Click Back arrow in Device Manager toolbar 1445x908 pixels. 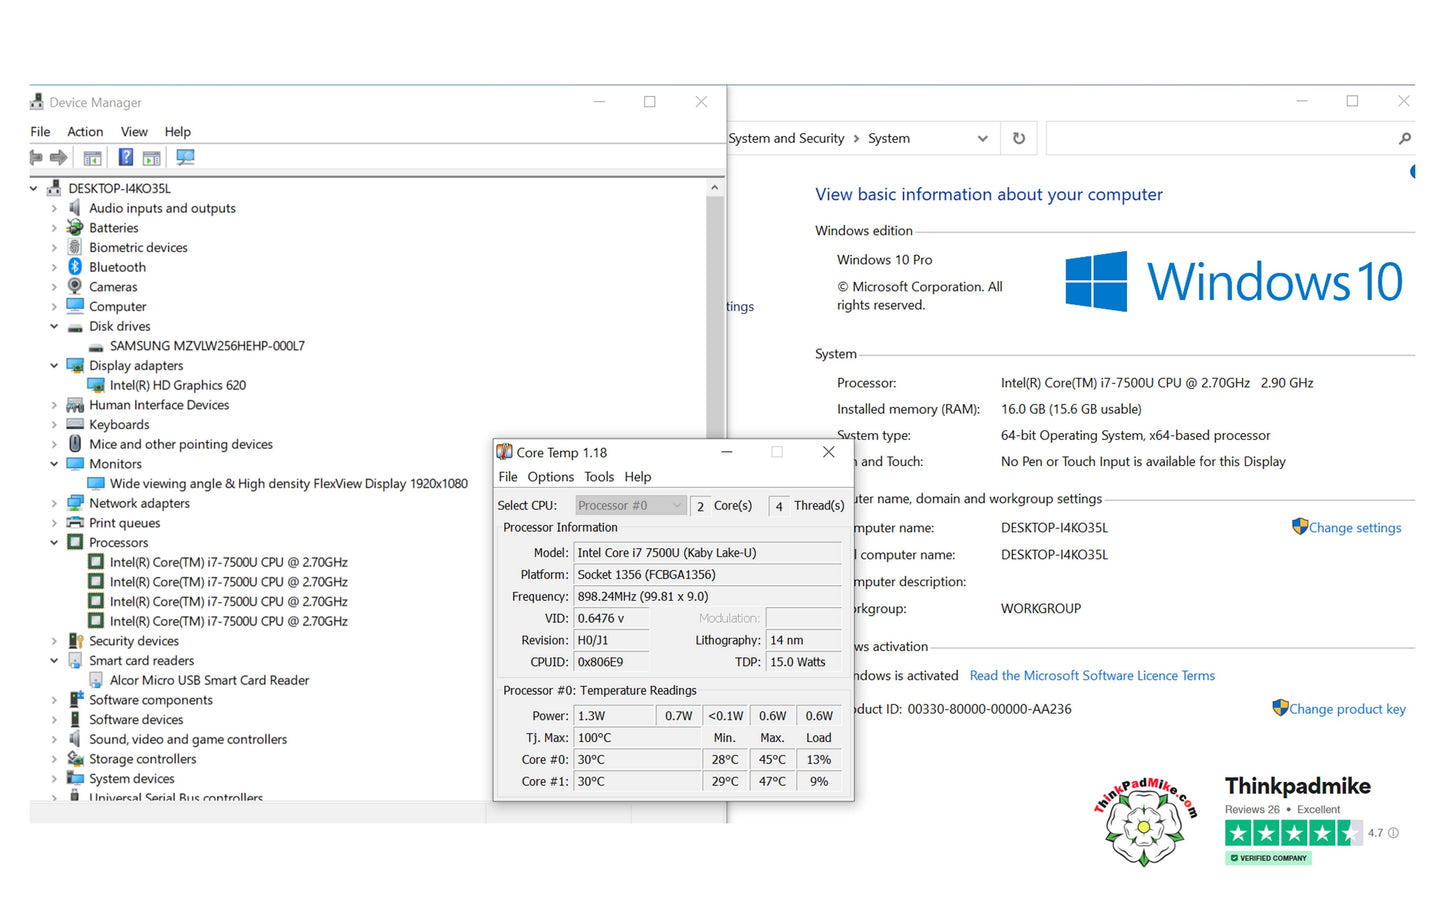coord(36,157)
